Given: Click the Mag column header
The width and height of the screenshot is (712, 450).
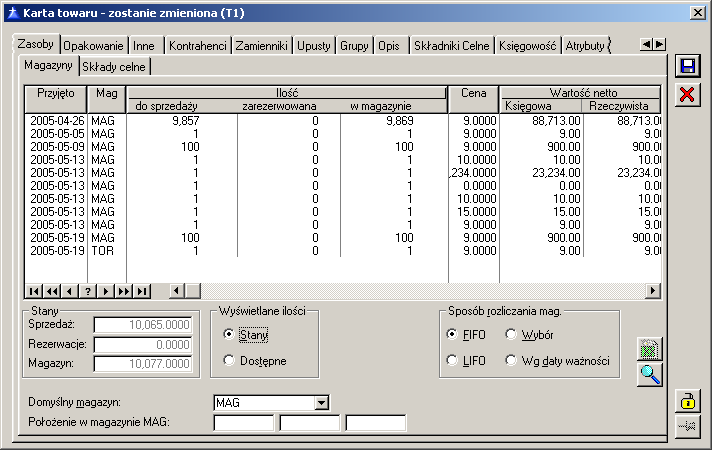Looking at the screenshot, I should 107,99.
